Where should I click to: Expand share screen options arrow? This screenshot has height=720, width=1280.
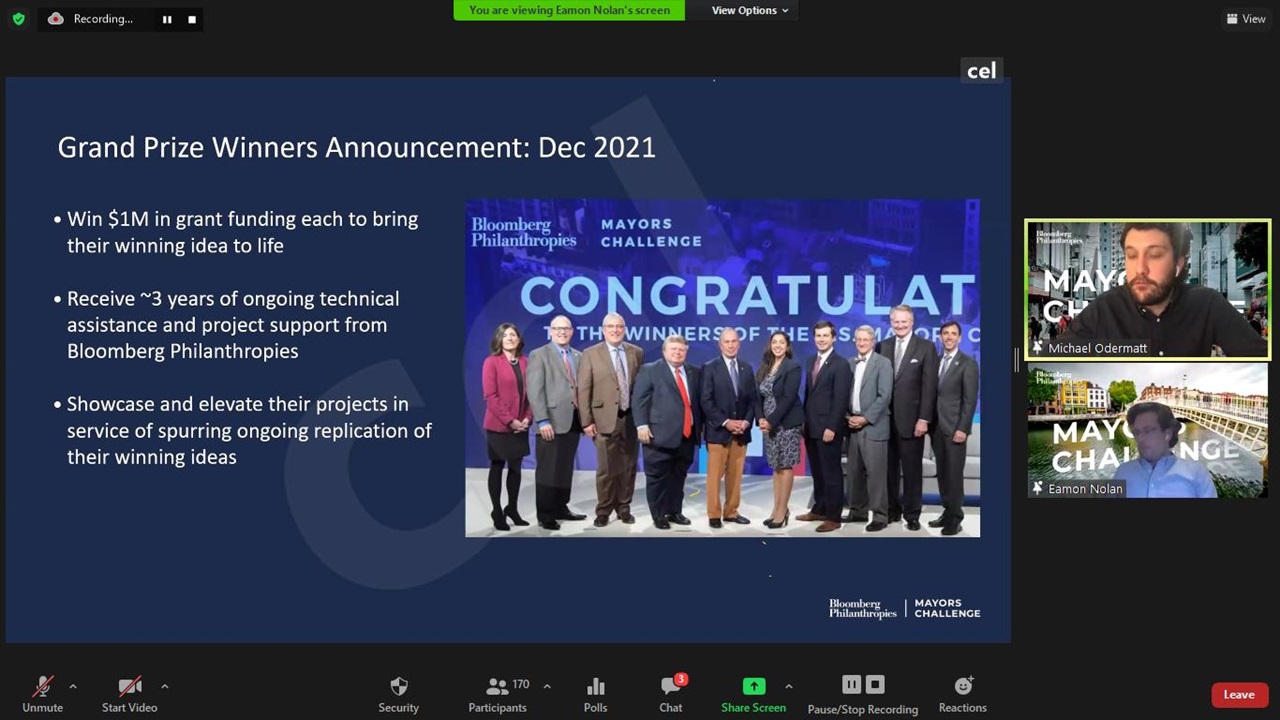pos(789,686)
